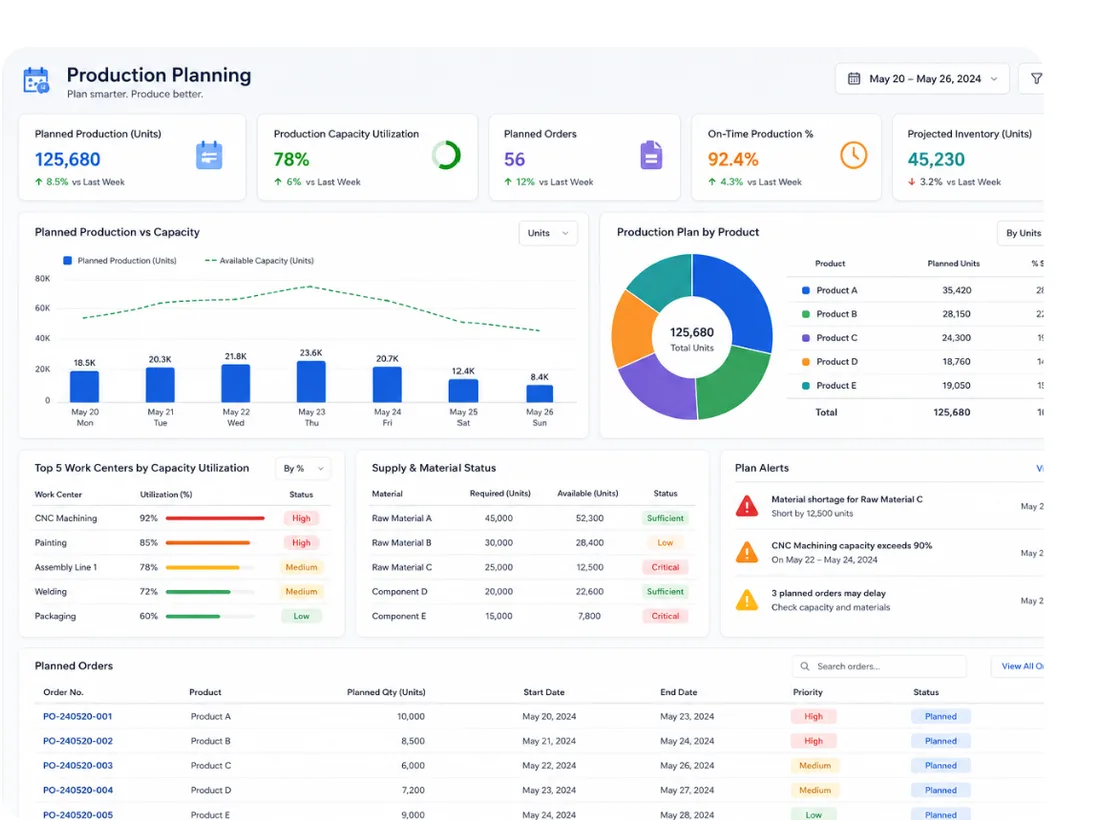Click the Search orders input field
Viewport: 1119px width, 820px height.
click(x=879, y=666)
